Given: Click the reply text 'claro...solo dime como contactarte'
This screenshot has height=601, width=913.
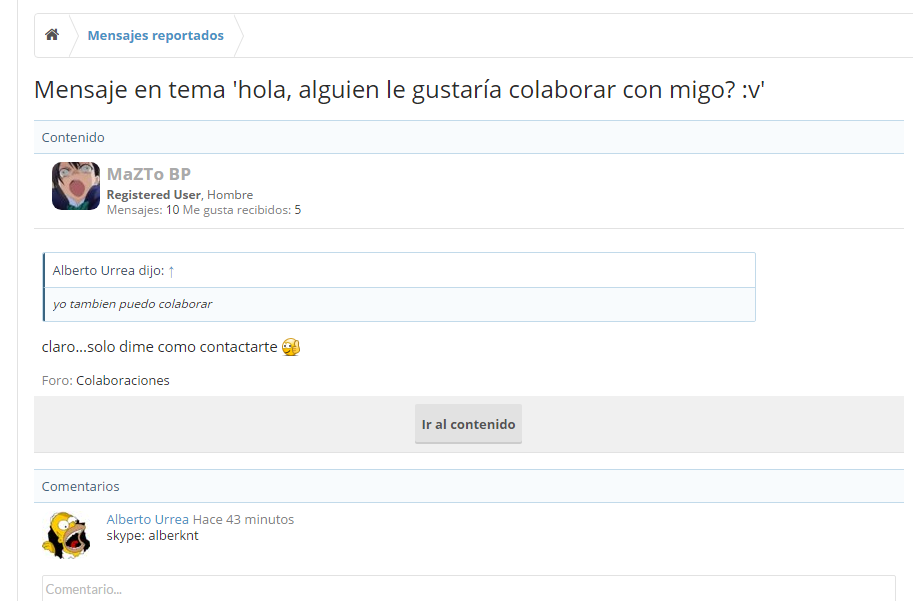Looking at the screenshot, I should coord(159,347).
